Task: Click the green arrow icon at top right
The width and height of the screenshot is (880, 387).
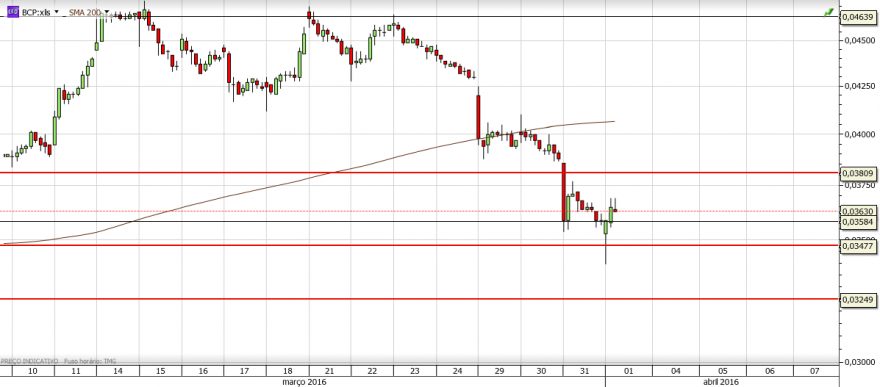Action: [x=829, y=12]
